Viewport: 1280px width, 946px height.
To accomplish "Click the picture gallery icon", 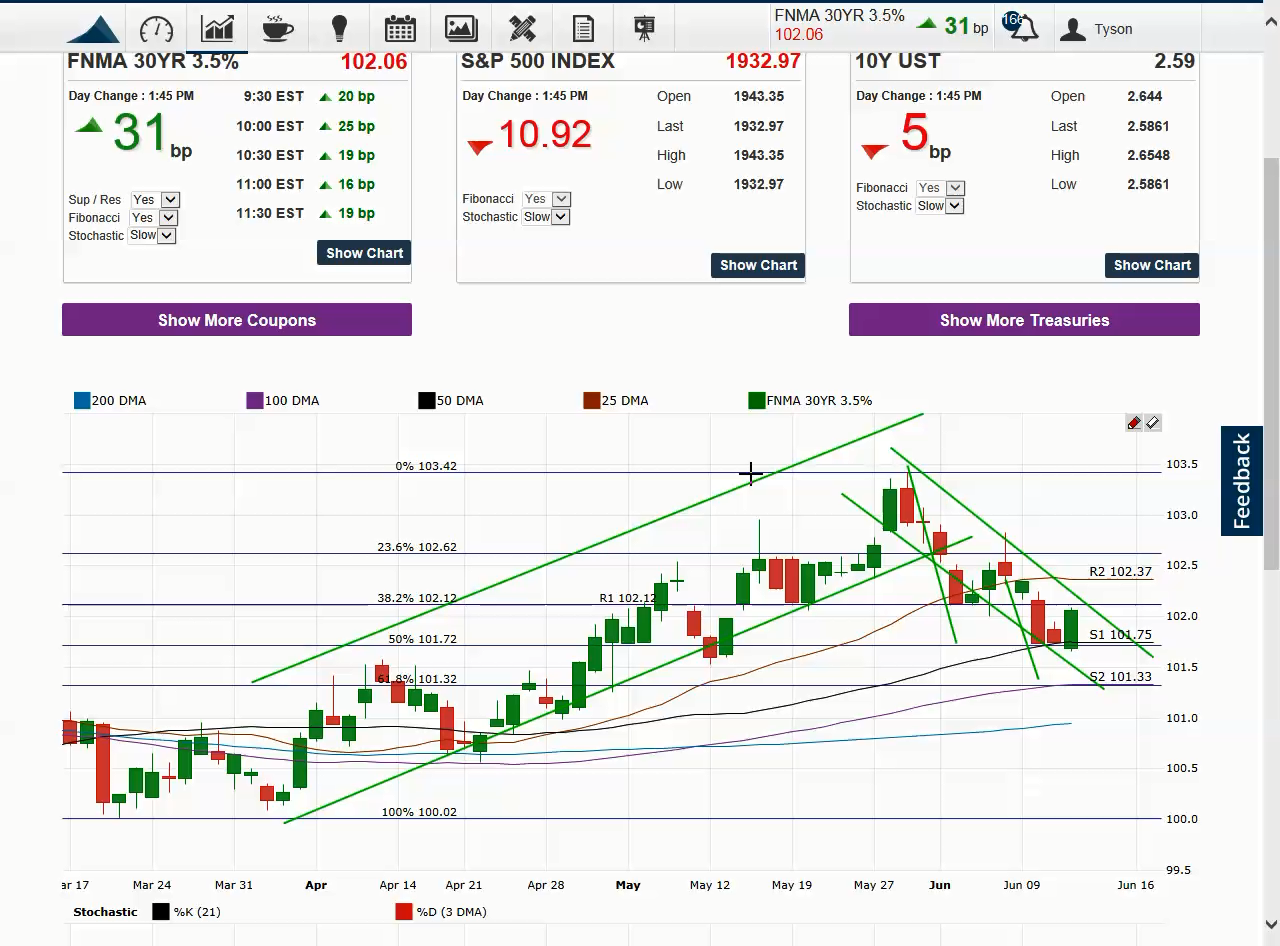I will tap(461, 28).
